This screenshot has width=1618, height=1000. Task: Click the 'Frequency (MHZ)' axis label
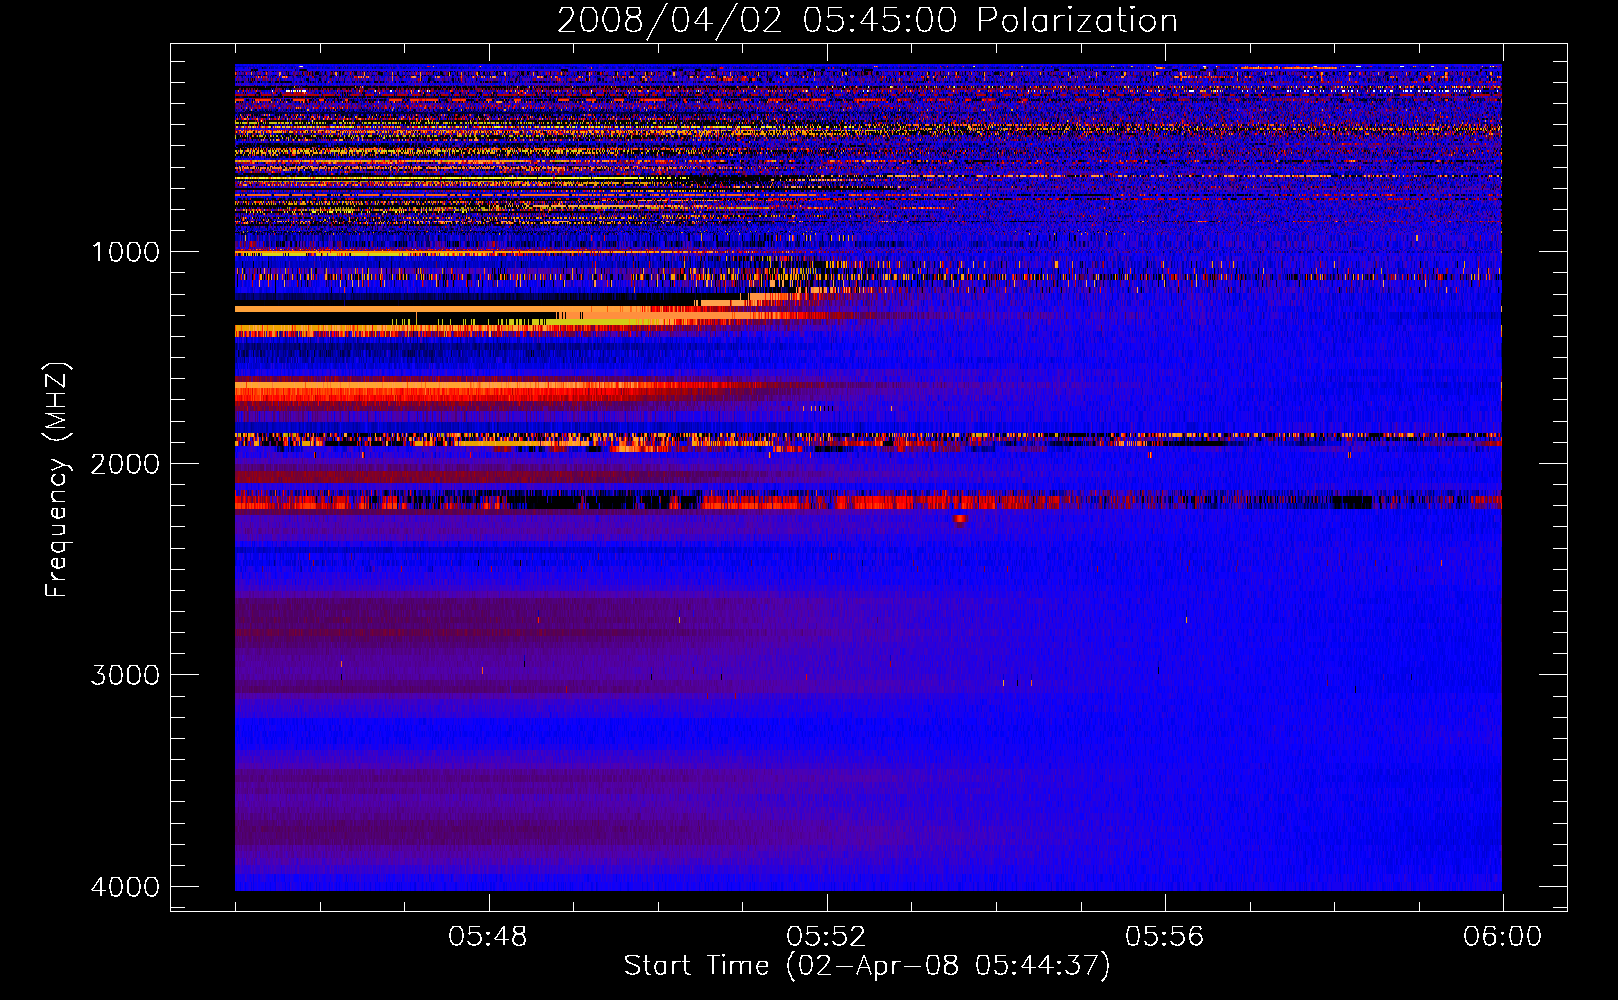pos(57,480)
